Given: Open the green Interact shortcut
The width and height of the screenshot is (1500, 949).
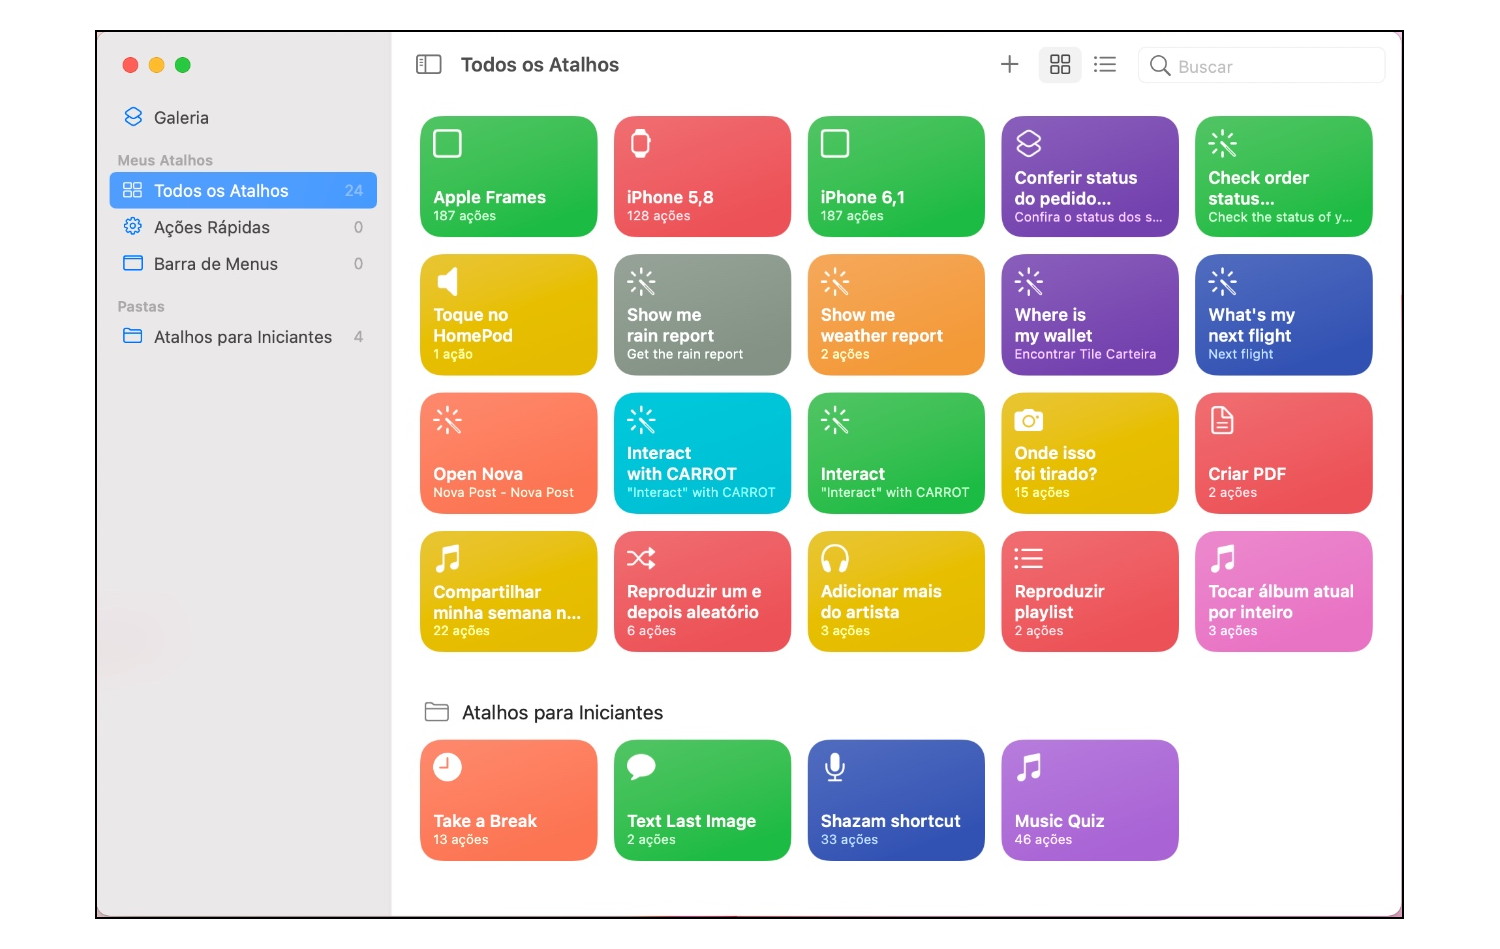Looking at the screenshot, I should (896, 453).
